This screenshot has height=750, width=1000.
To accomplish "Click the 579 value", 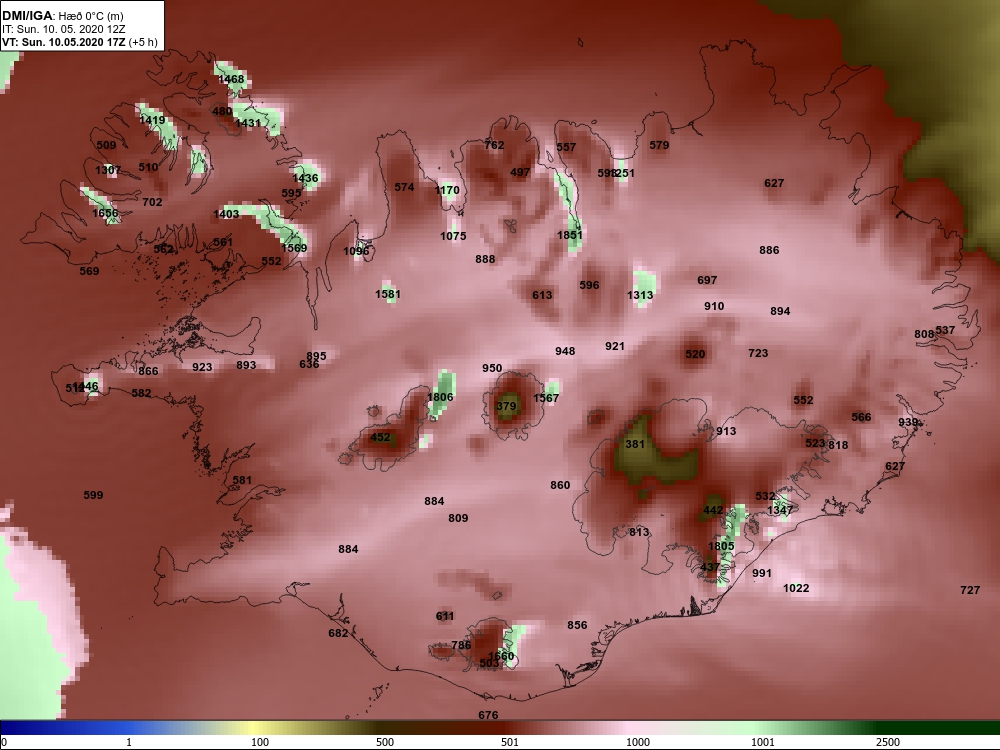I will [x=659, y=145].
